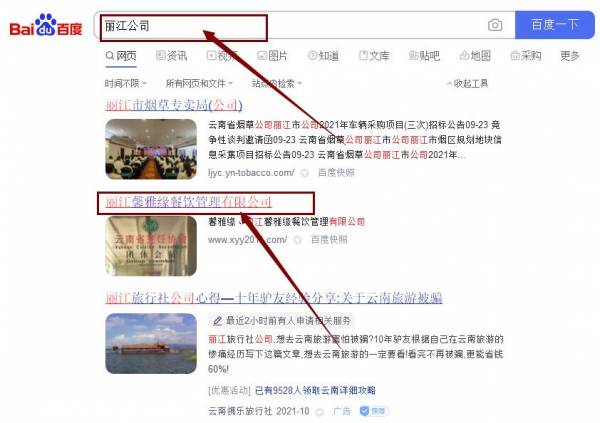Image resolution: width=600 pixels, height=423 pixels.
Task: Expand the 更多 menu
Action: [x=570, y=56]
